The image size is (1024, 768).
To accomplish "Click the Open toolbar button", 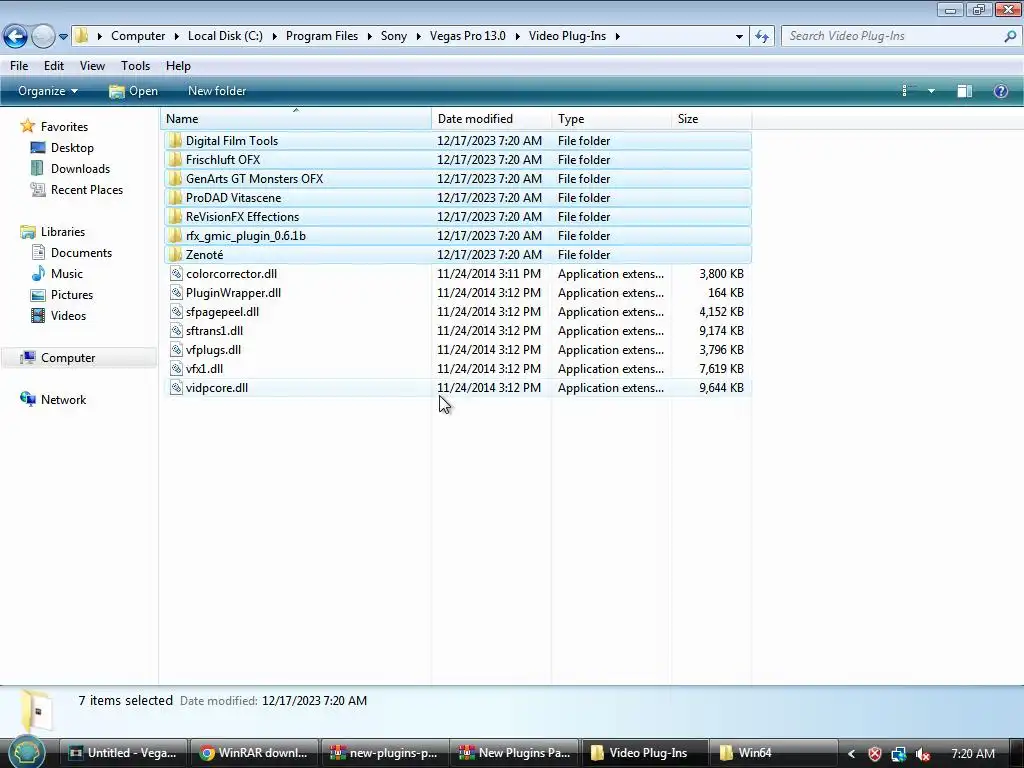I will tap(133, 91).
